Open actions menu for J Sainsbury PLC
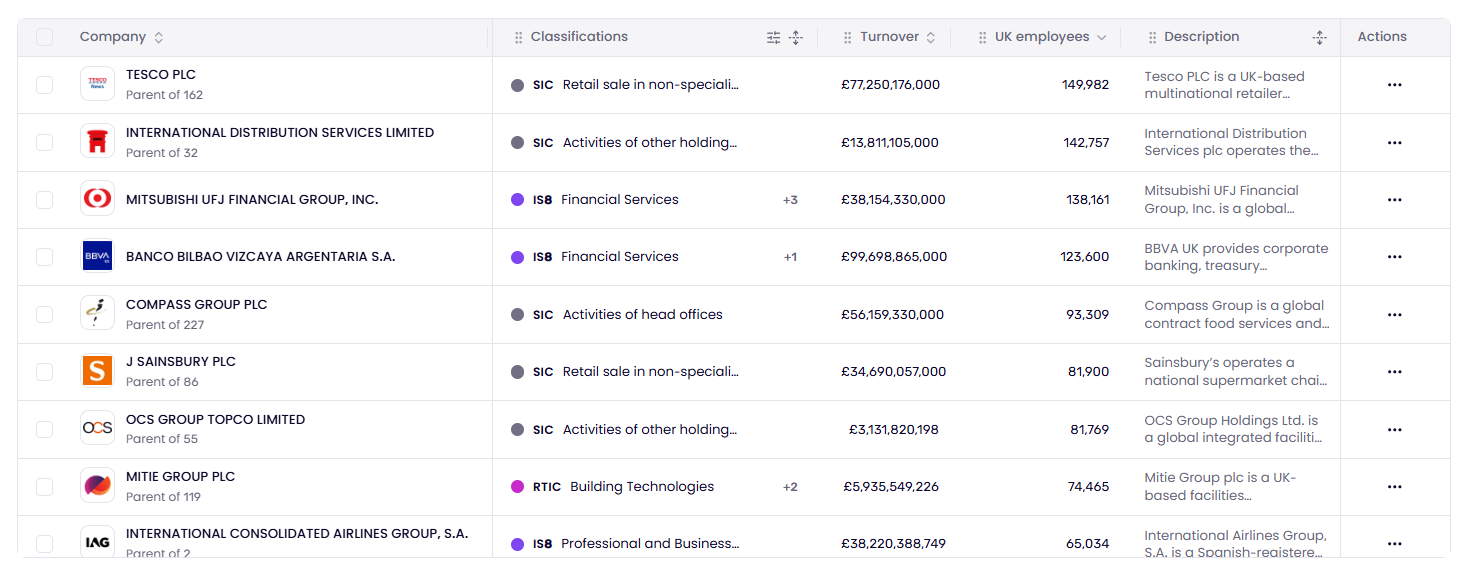Viewport: 1469px width, 575px height. pos(1394,372)
